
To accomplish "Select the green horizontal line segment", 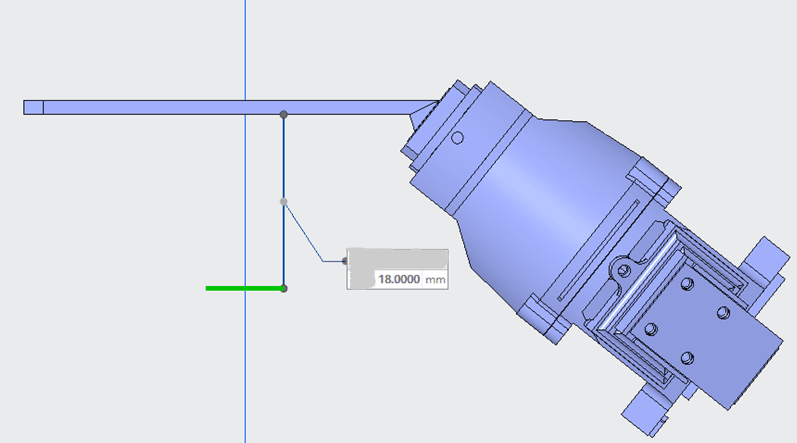I will pyautogui.click(x=244, y=289).
